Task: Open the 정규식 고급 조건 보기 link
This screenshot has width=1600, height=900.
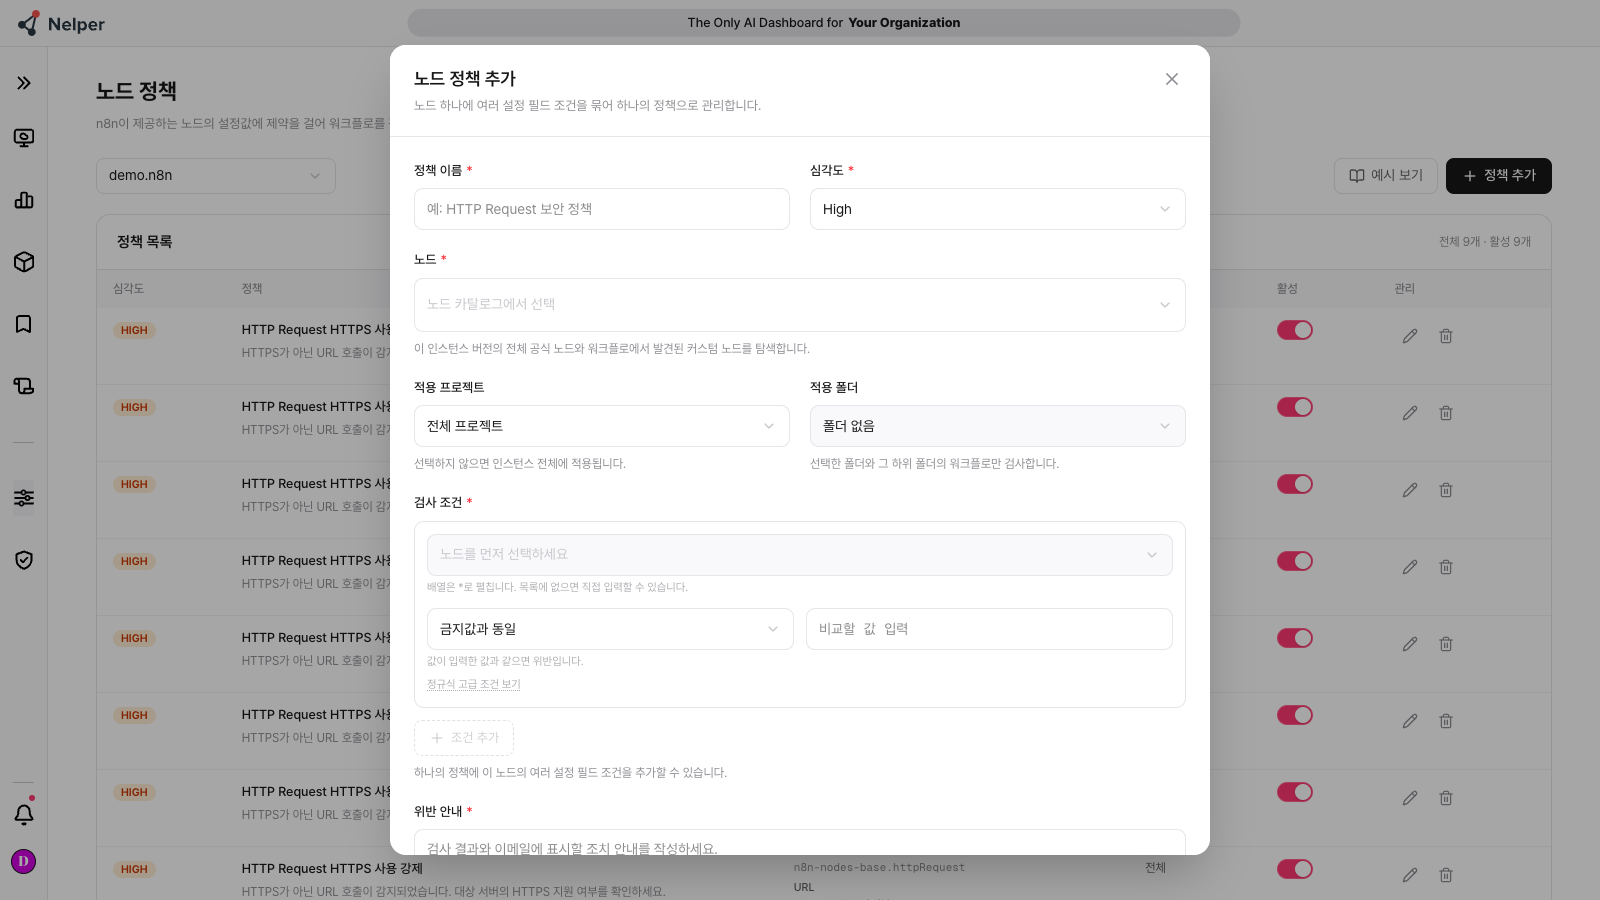Action: [x=474, y=684]
